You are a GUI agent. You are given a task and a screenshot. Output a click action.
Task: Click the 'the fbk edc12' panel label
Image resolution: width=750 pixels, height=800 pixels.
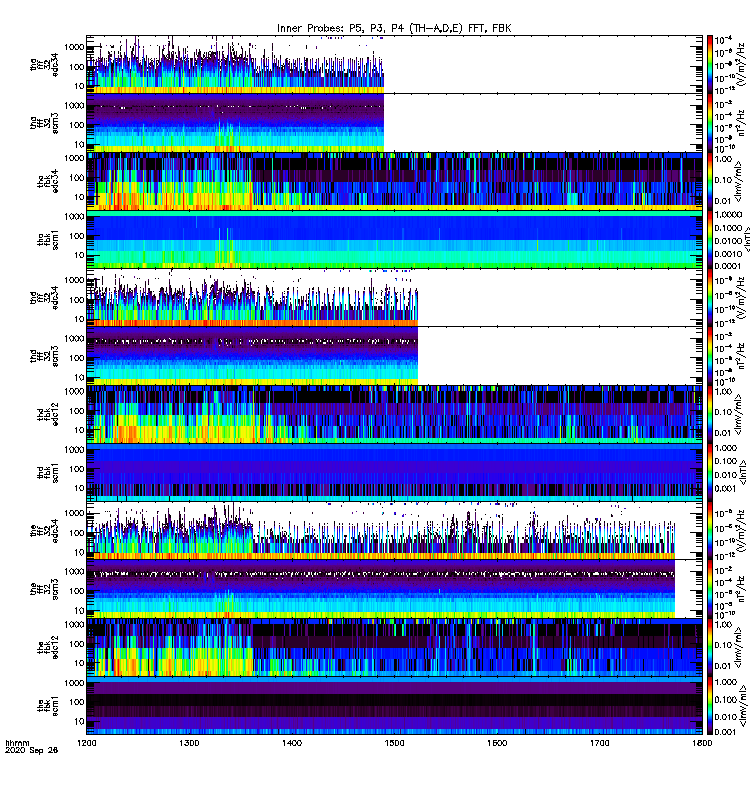point(48,647)
